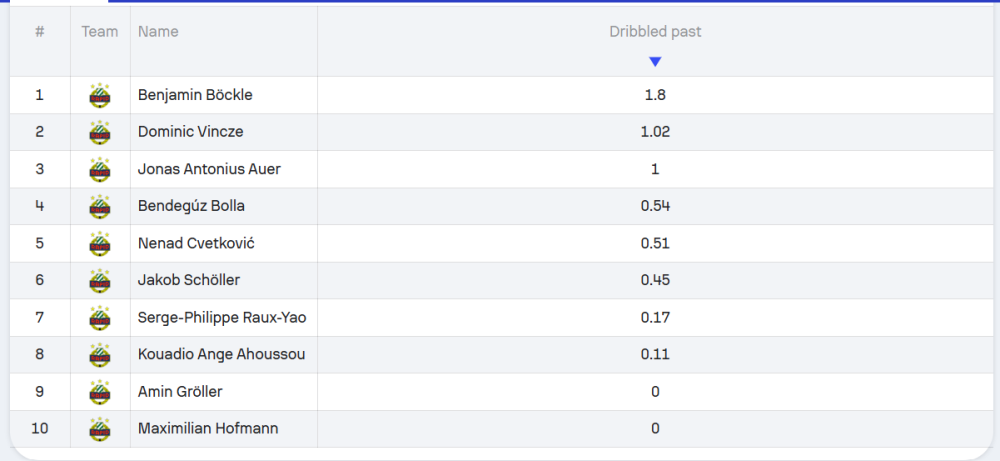Click team crest next to Jonas Antonius Auer
This screenshot has width=1000, height=461.
point(100,170)
